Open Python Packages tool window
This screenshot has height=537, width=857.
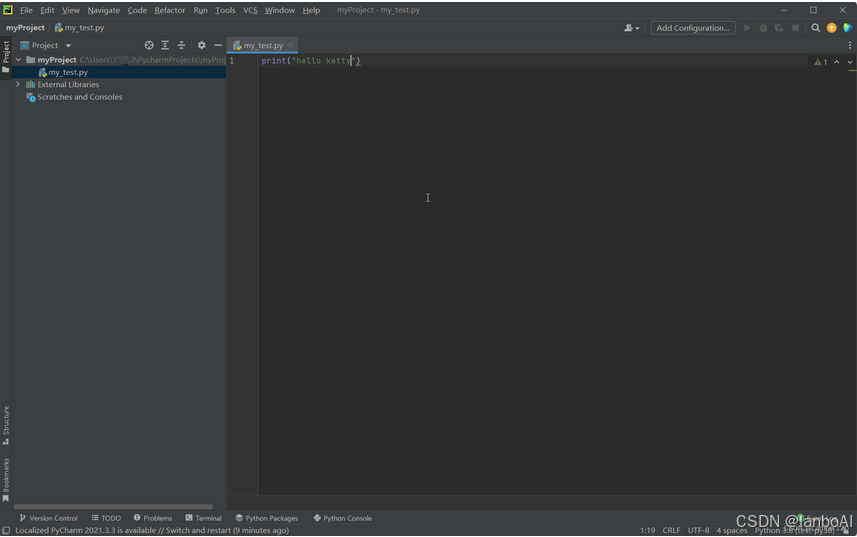pos(267,518)
